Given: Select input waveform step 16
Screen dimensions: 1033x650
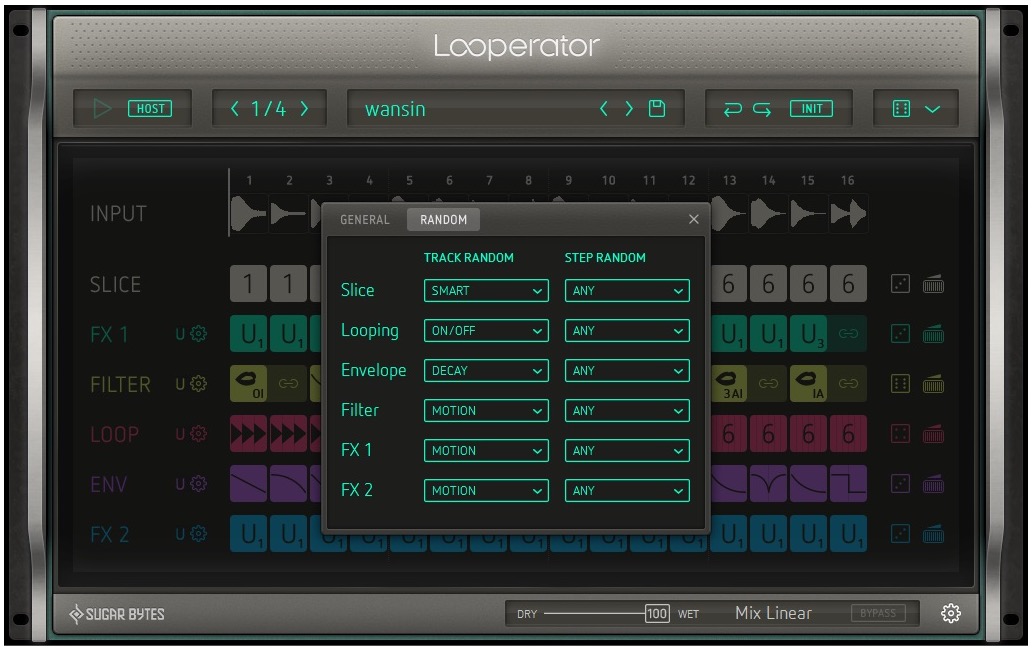Looking at the screenshot, I should pyautogui.click(x=848, y=213).
